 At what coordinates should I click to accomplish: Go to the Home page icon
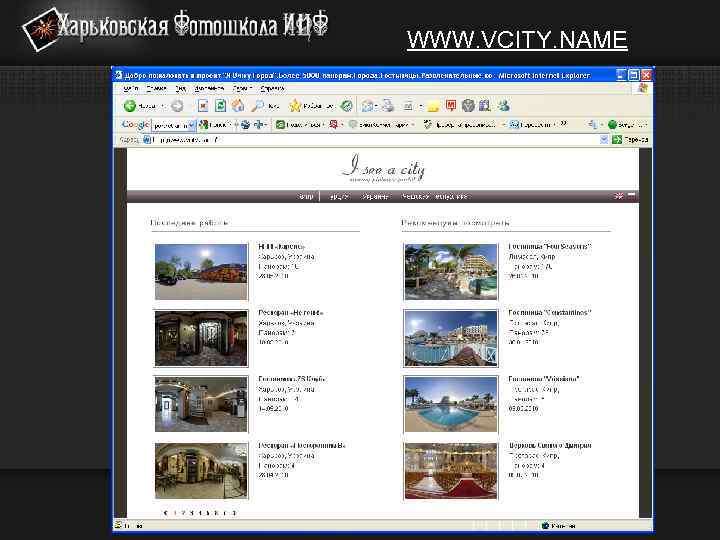[238, 106]
